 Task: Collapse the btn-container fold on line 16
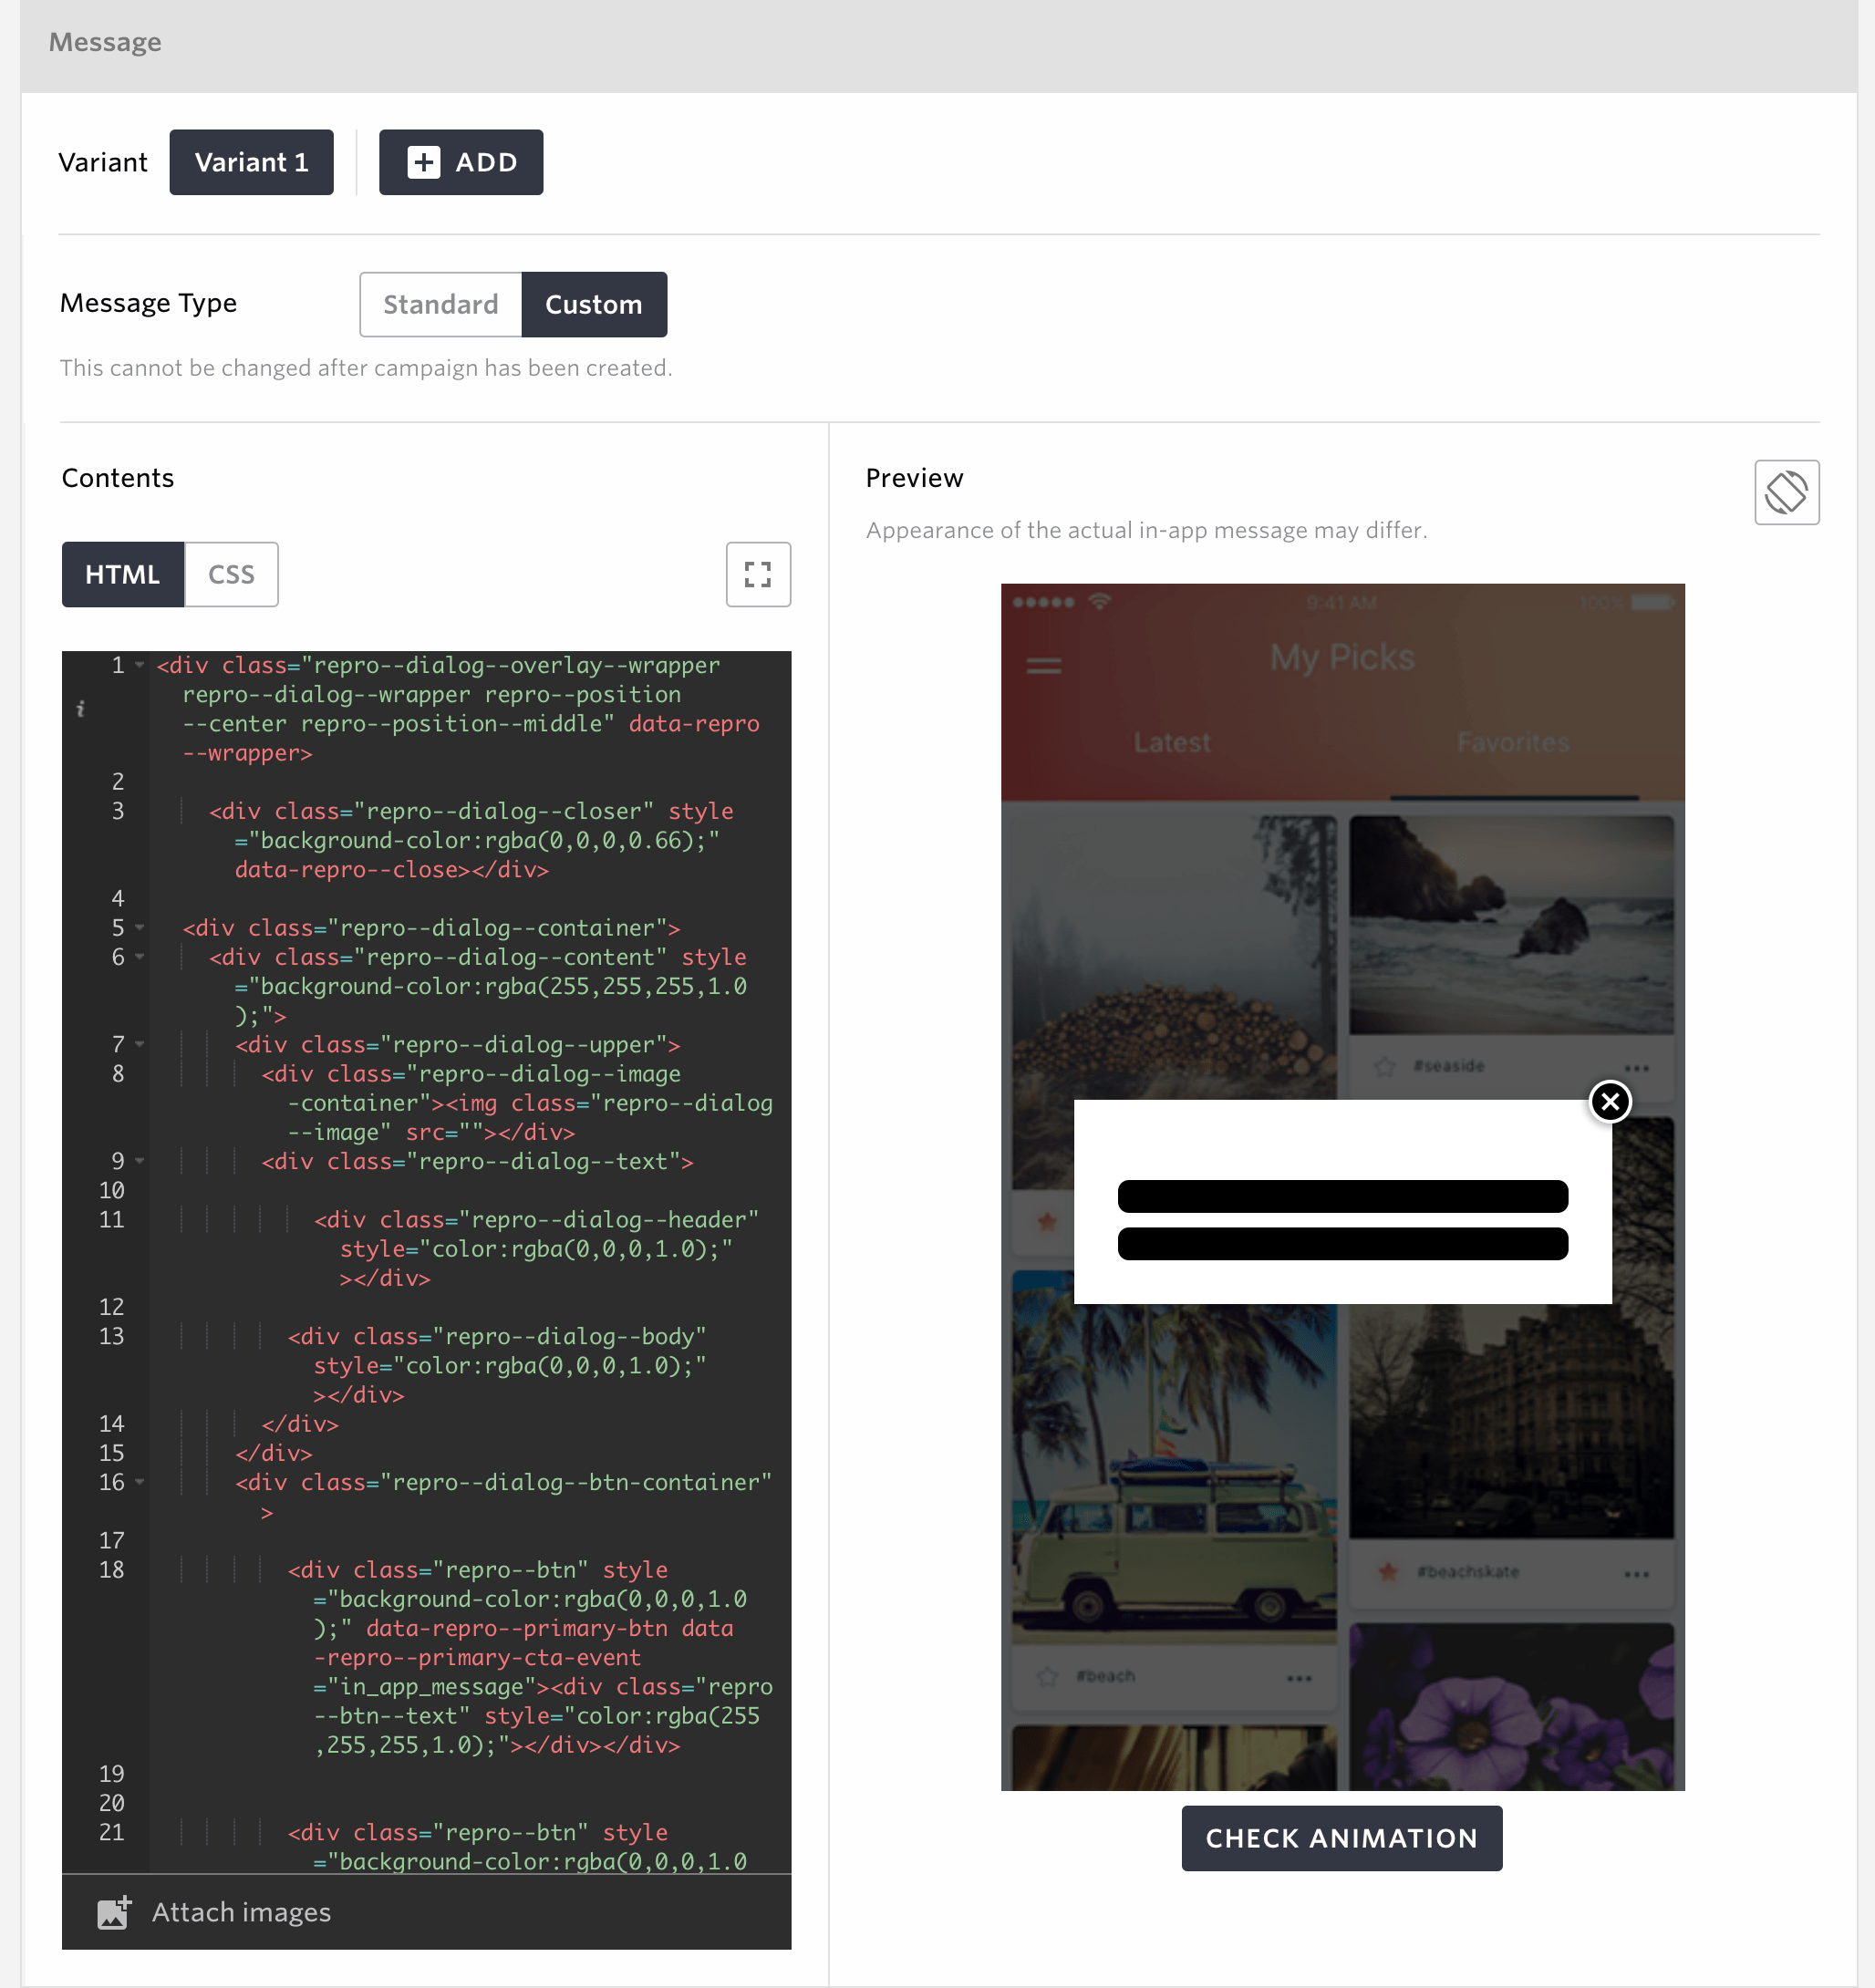click(x=139, y=1483)
